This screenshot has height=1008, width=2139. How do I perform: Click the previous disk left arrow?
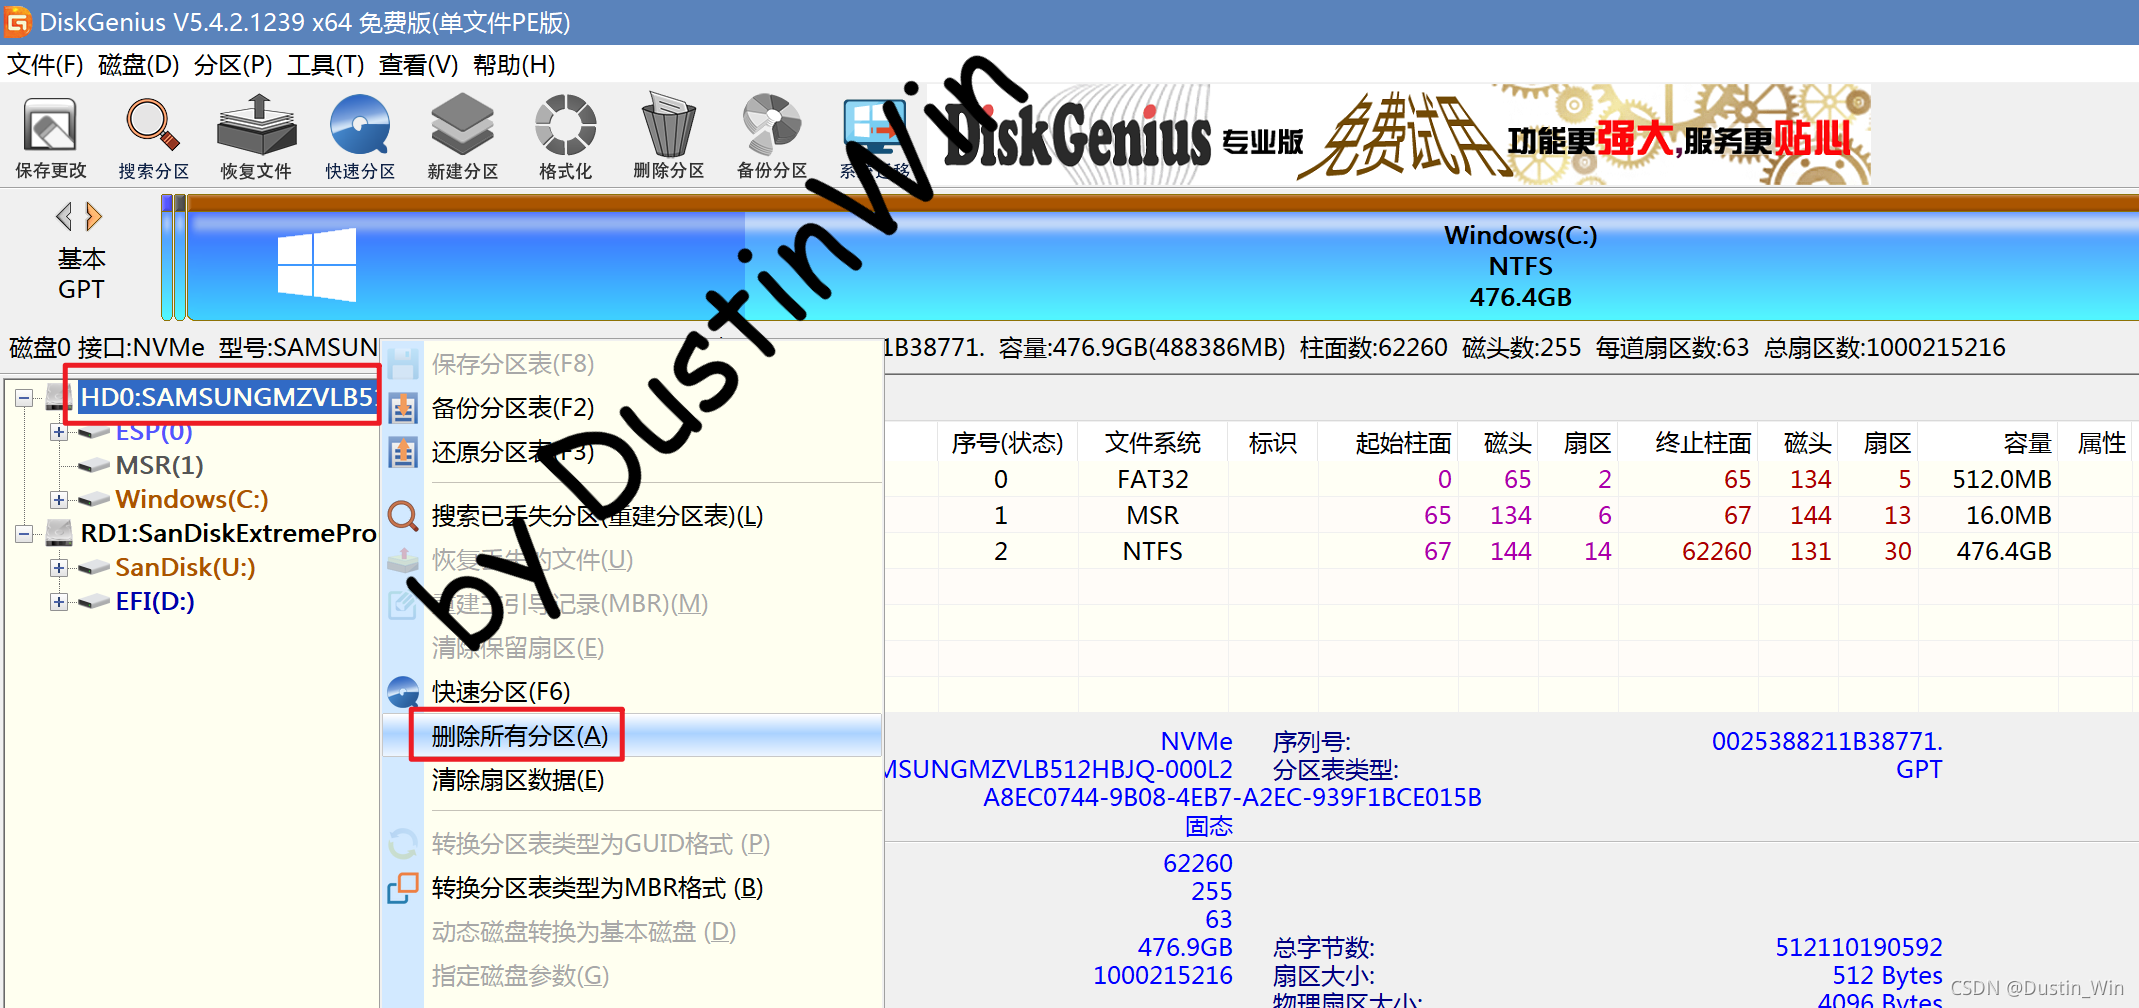(64, 216)
